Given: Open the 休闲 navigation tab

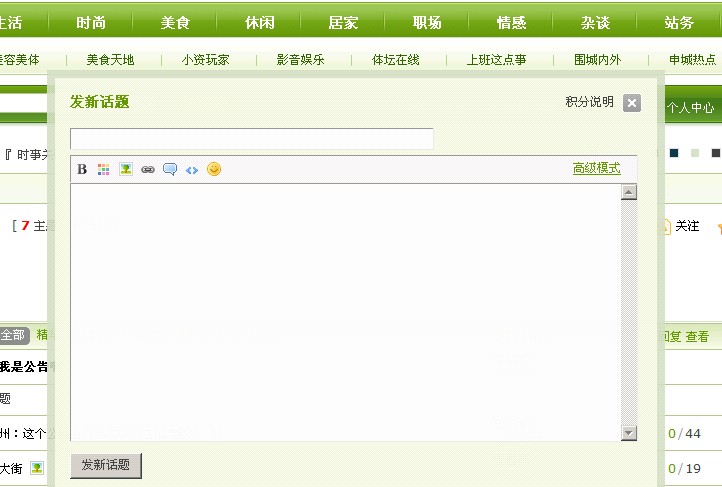Looking at the screenshot, I should 259,23.
